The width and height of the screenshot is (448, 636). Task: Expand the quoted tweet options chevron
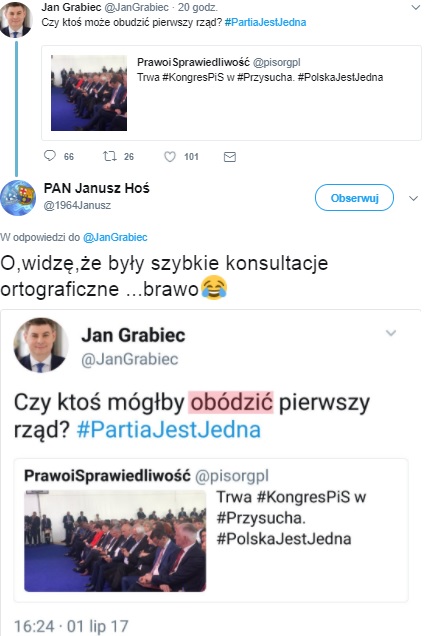pos(391,333)
